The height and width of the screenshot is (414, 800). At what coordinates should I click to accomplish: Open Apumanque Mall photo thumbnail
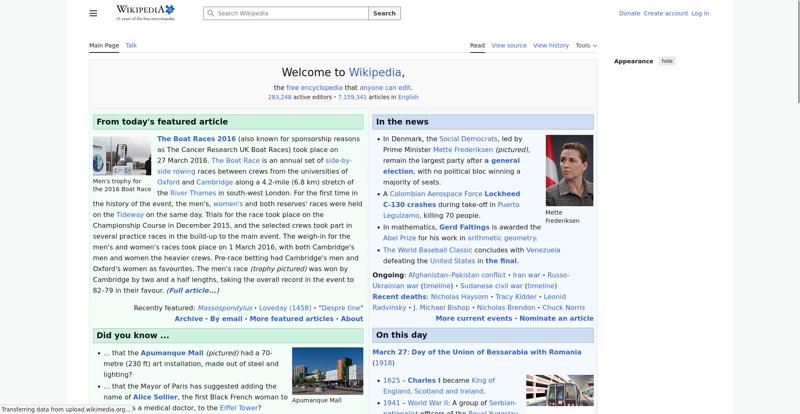click(327, 371)
